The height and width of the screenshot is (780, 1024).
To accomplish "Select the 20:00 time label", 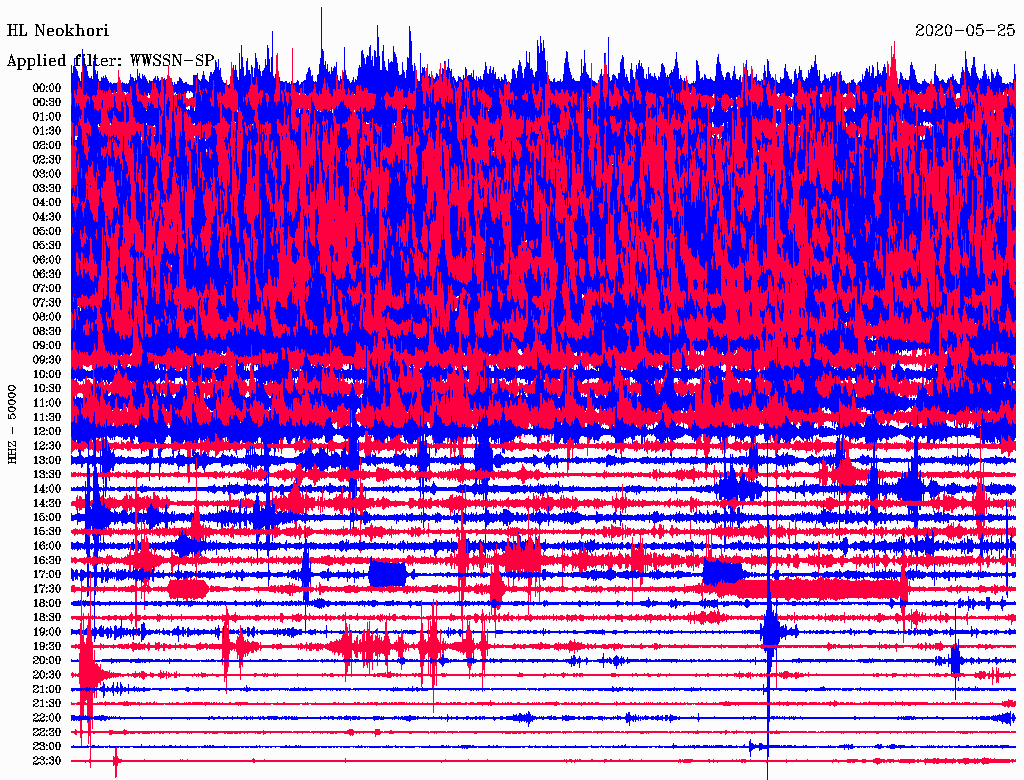I will coord(47,660).
